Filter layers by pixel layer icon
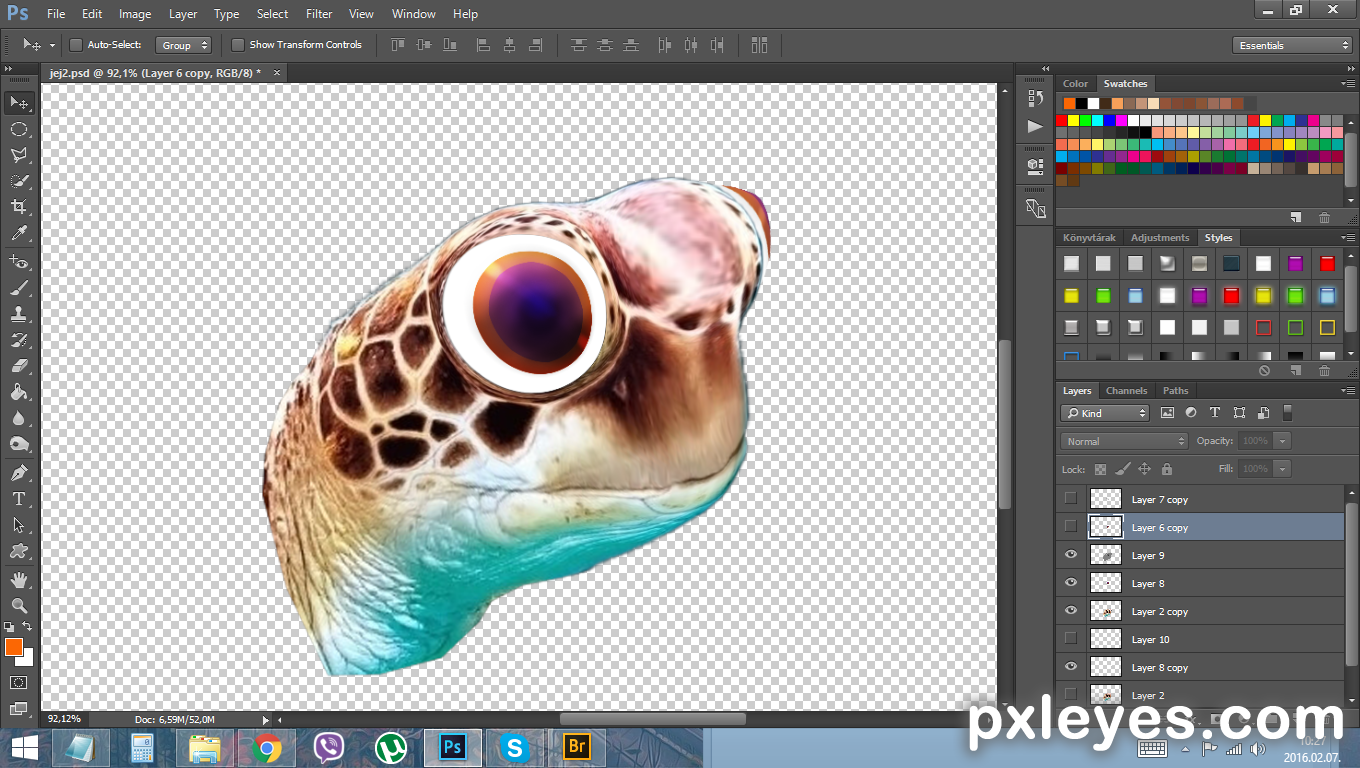Viewport: 1360px width, 768px height. [x=1167, y=413]
